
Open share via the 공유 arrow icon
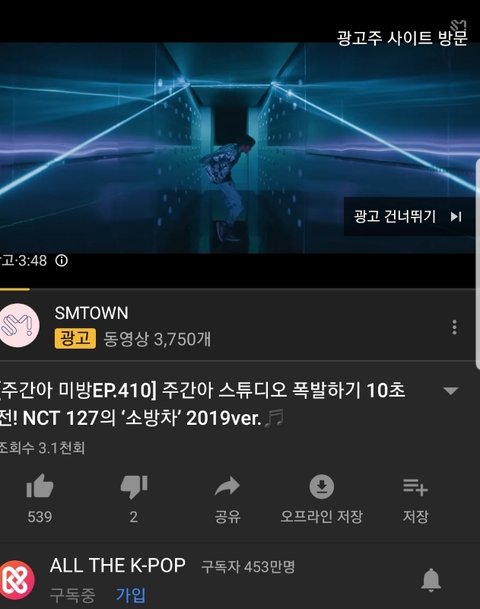(227, 486)
